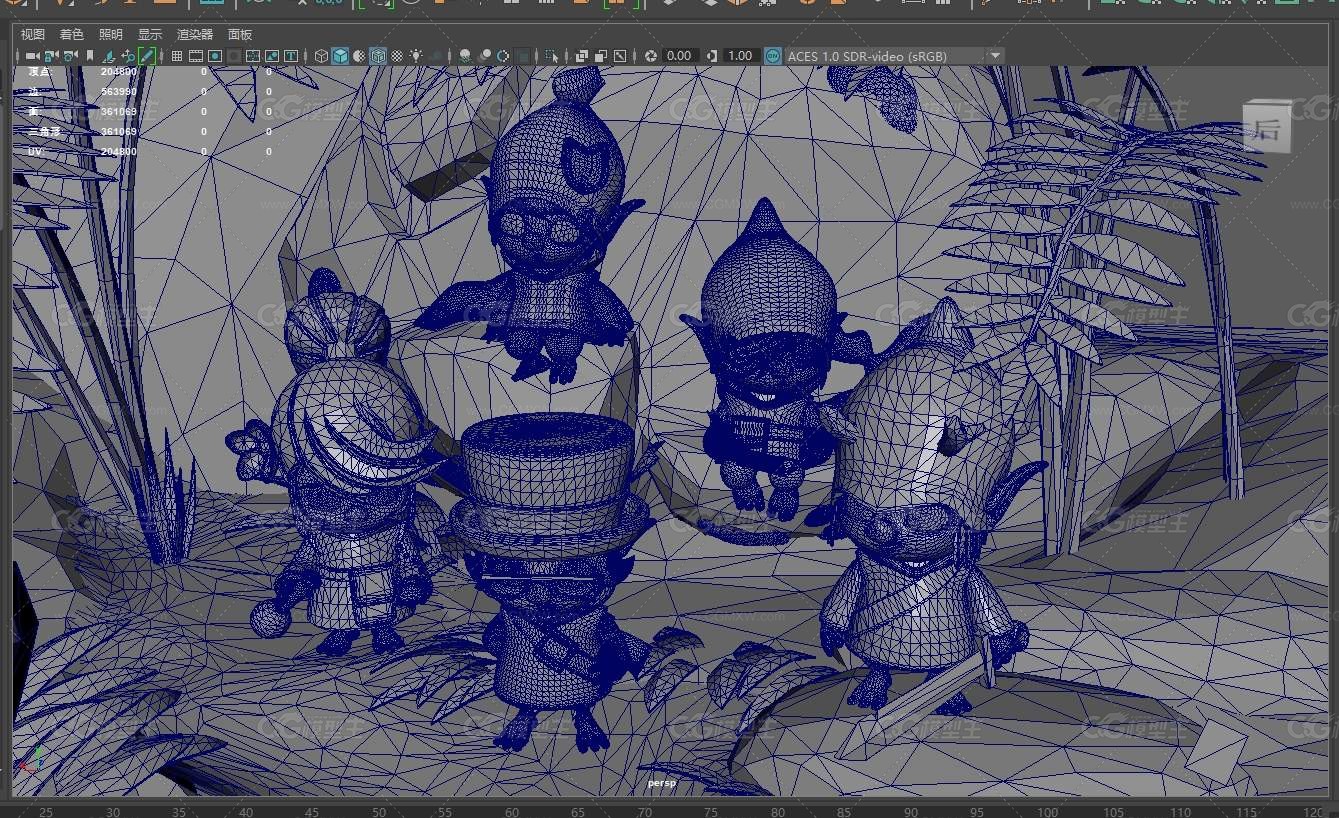
Task: Click the exposure value field 0.00
Action: (679, 56)
